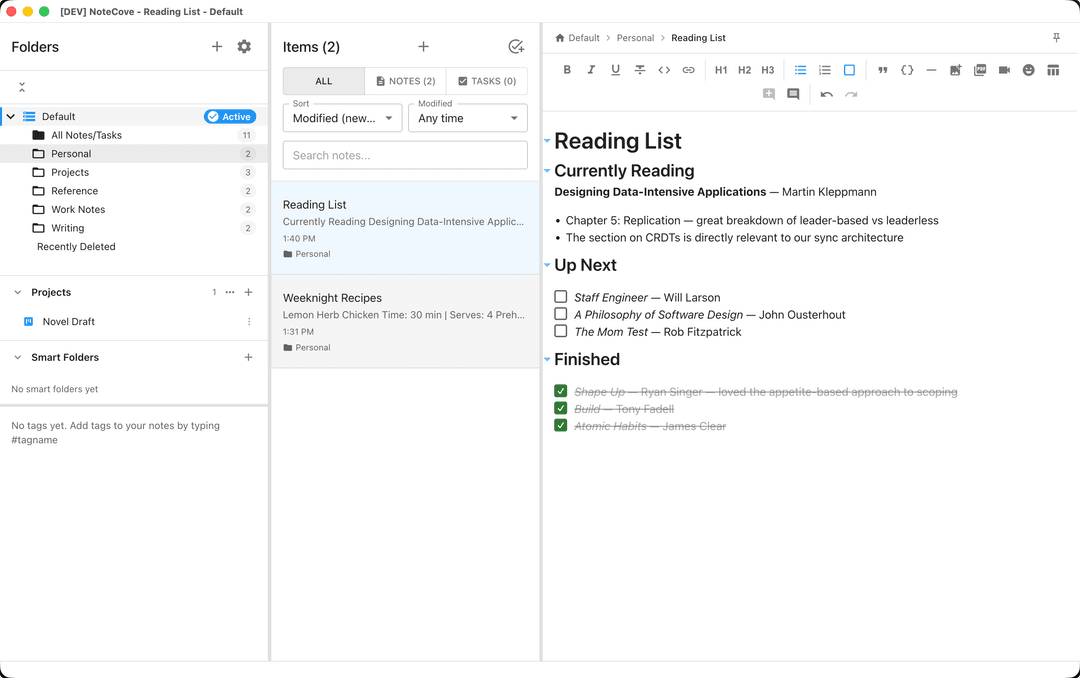1080x678 pixels.
Task: Open the emoji picker icon
Action: (1027, 70)
